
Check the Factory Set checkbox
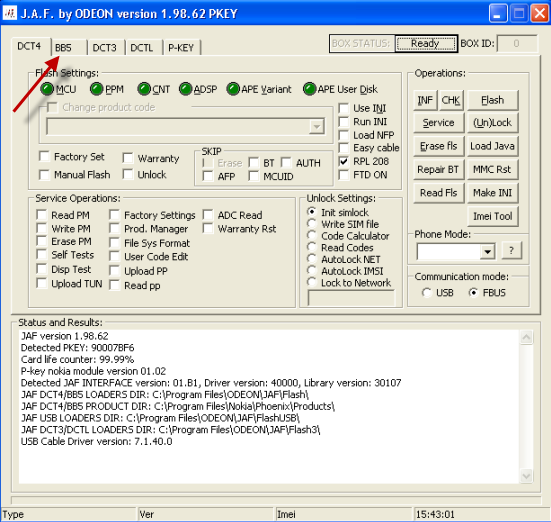[x=44, y=156]
